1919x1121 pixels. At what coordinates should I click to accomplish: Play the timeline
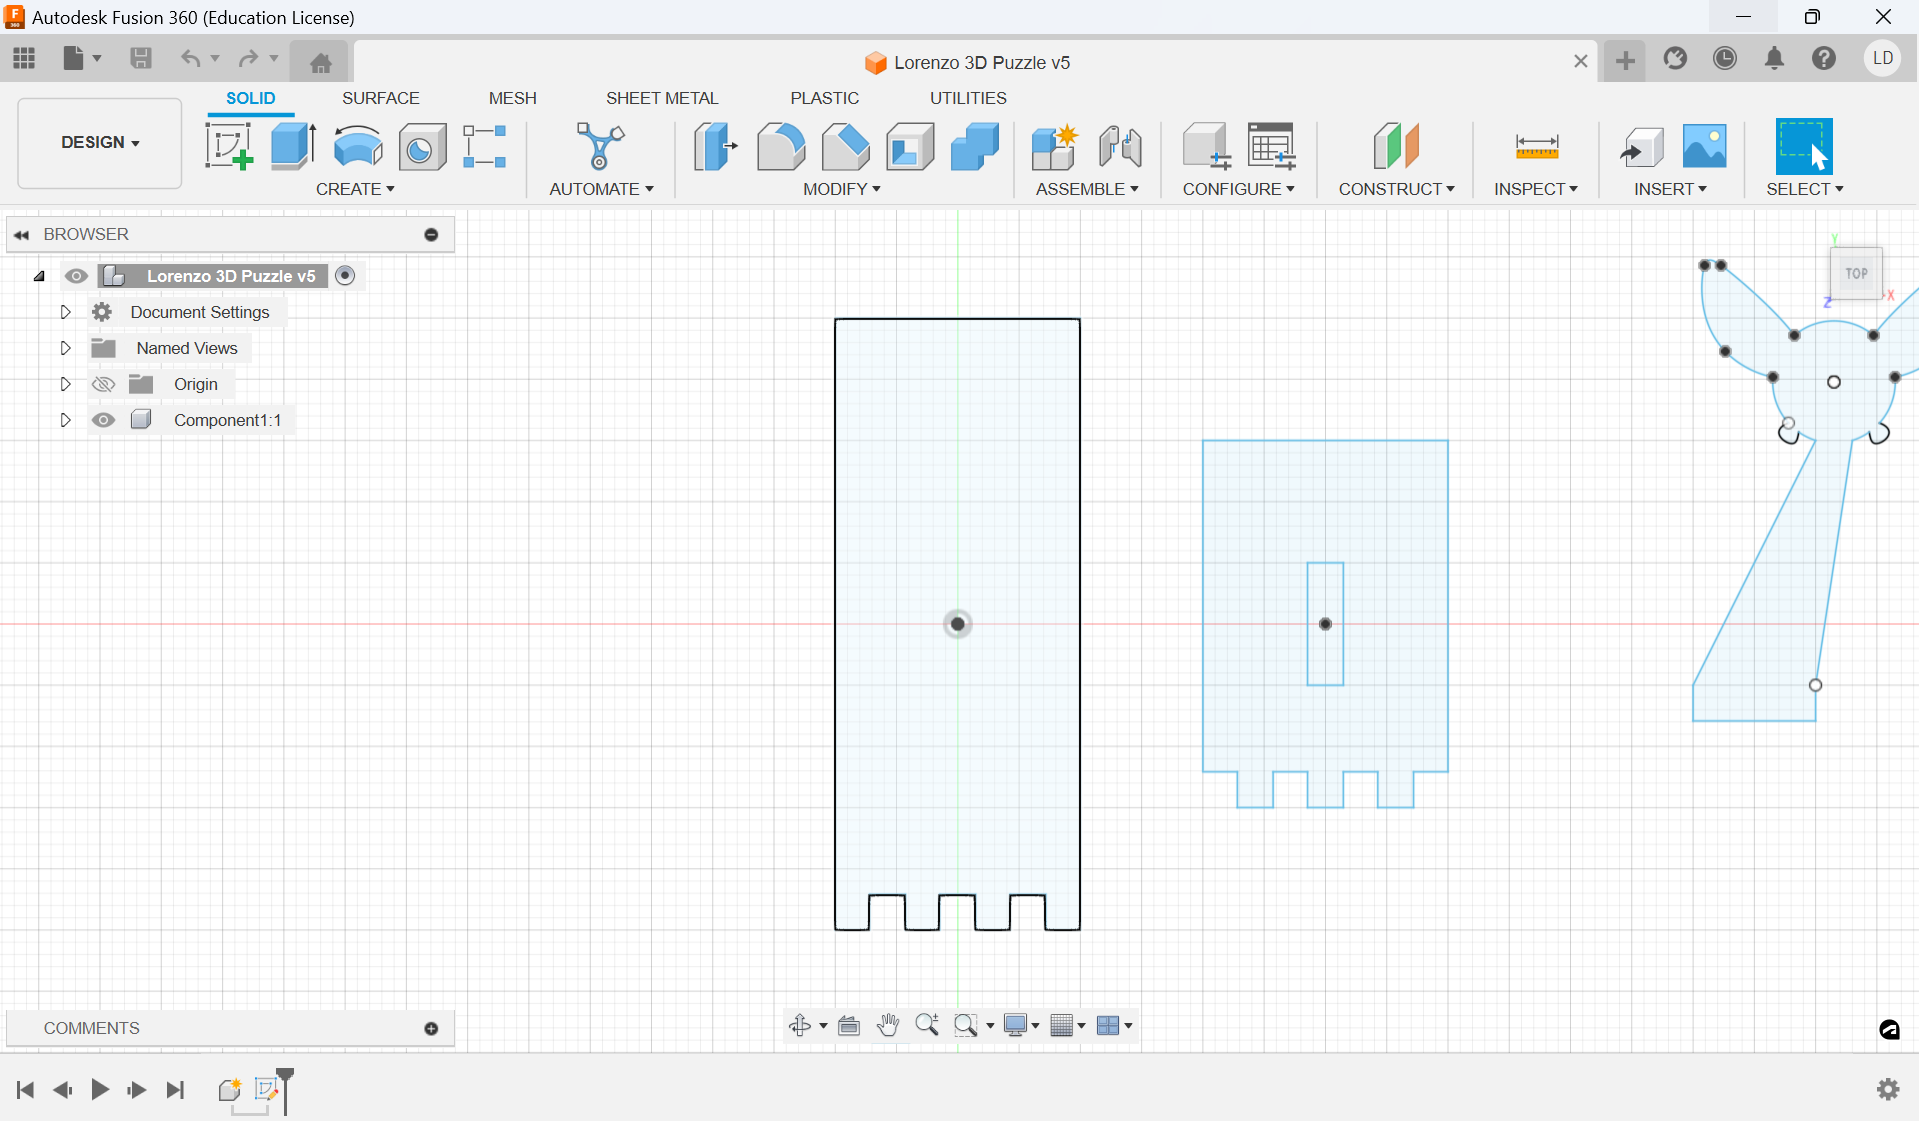click(100, 1090)
